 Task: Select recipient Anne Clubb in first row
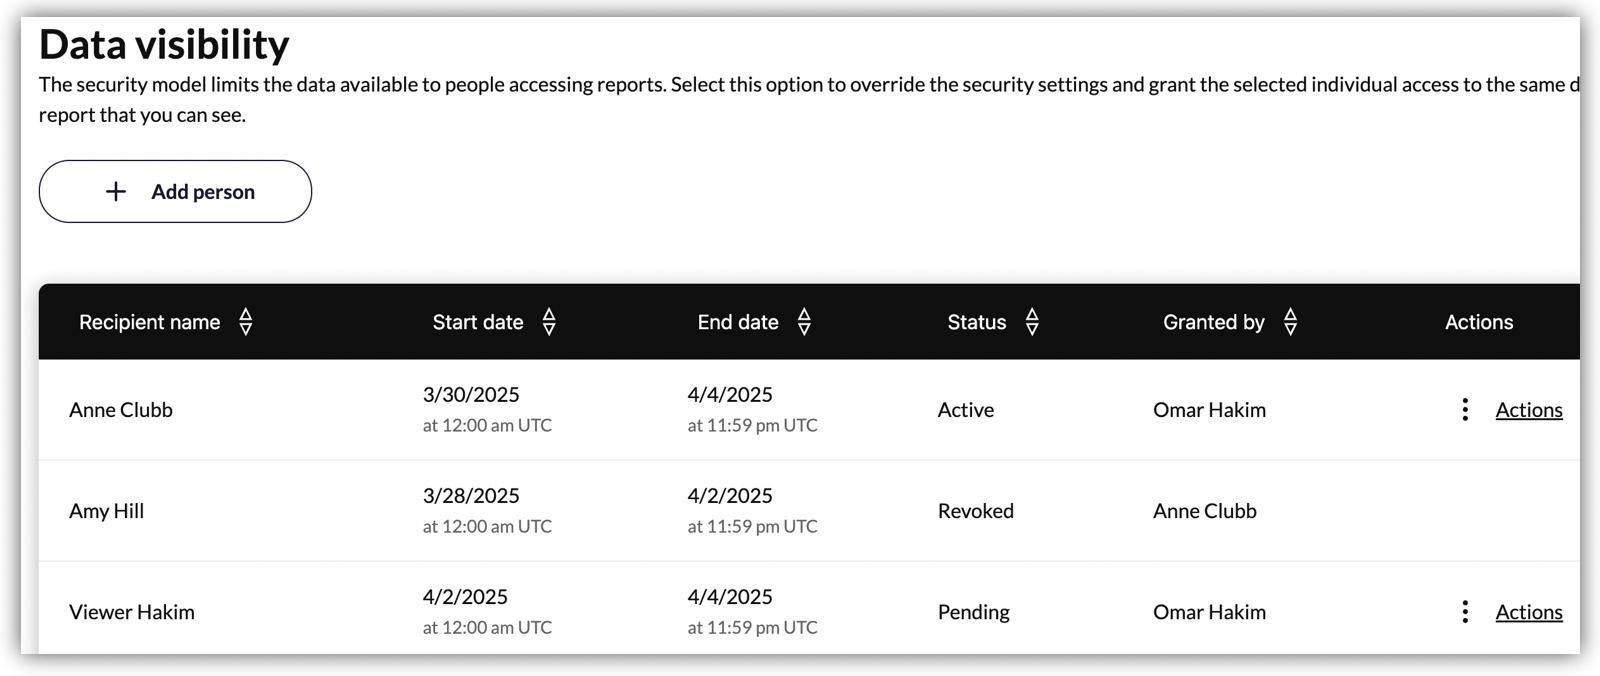point(121,410)
